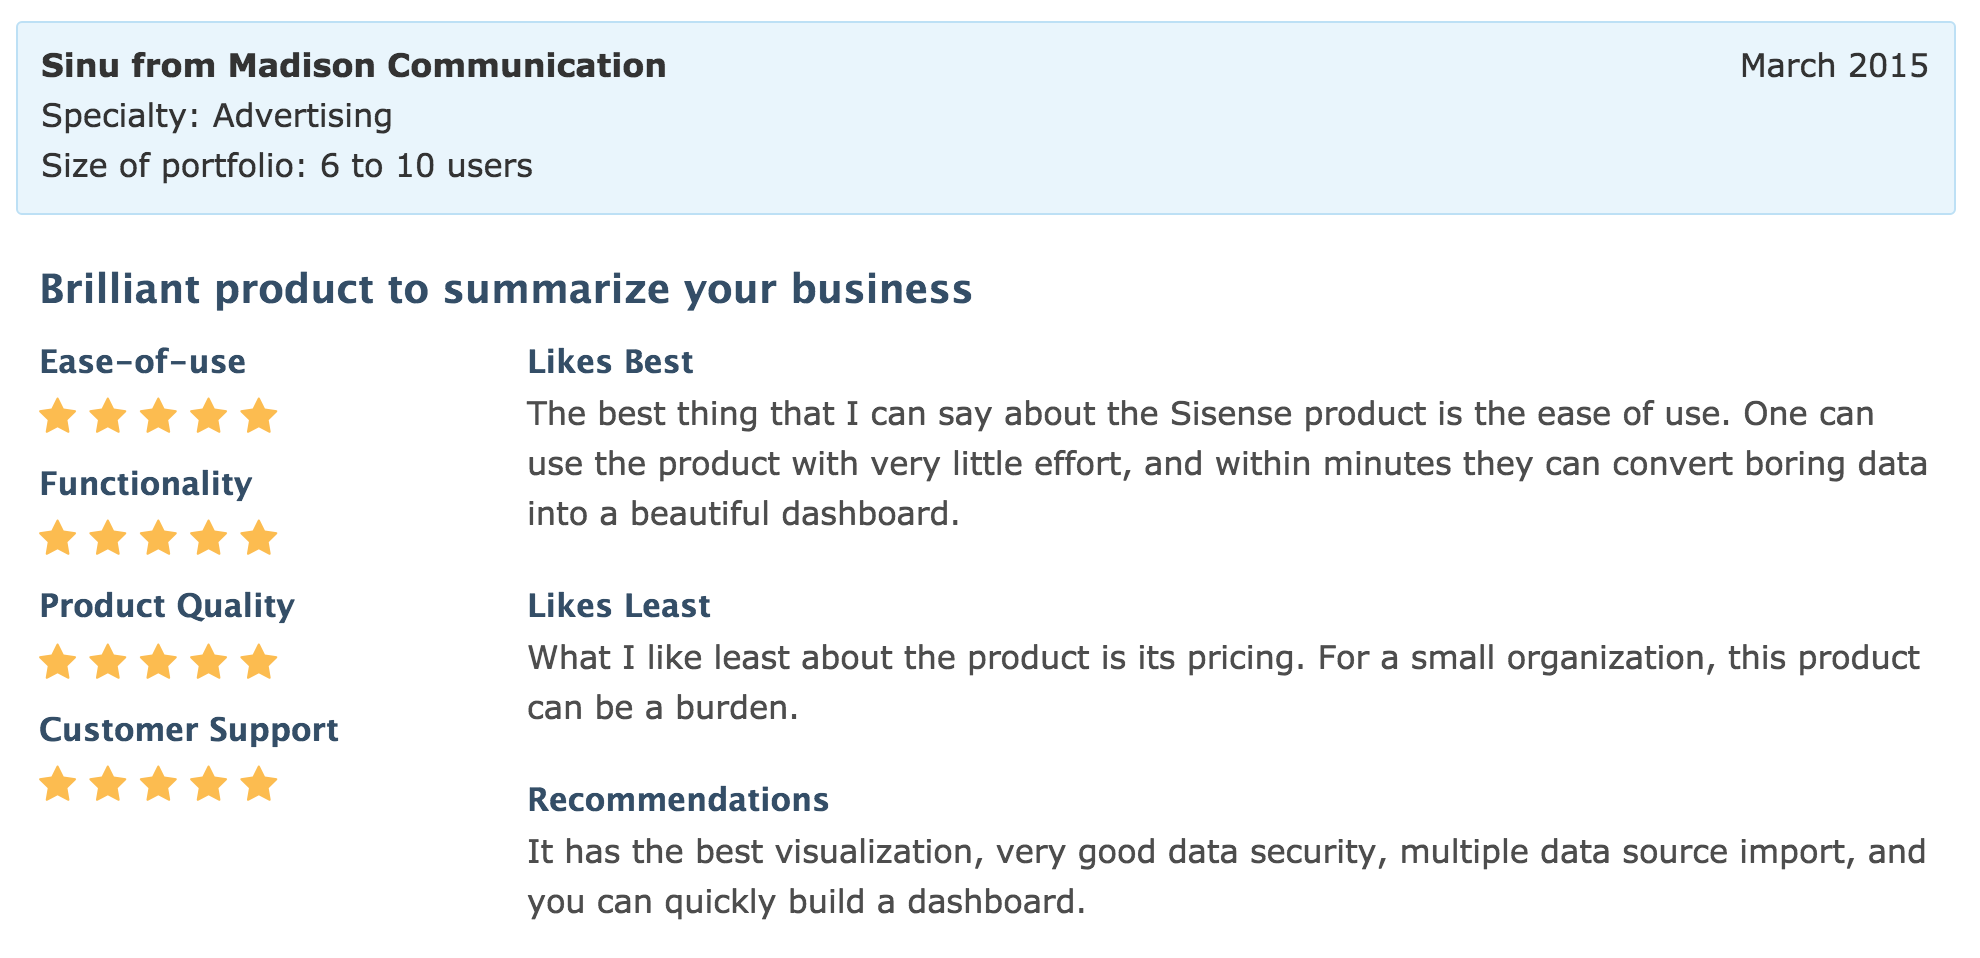Click the first Ease-of-use star
The width and height of the screenshot is (1980, 958).
58,416
